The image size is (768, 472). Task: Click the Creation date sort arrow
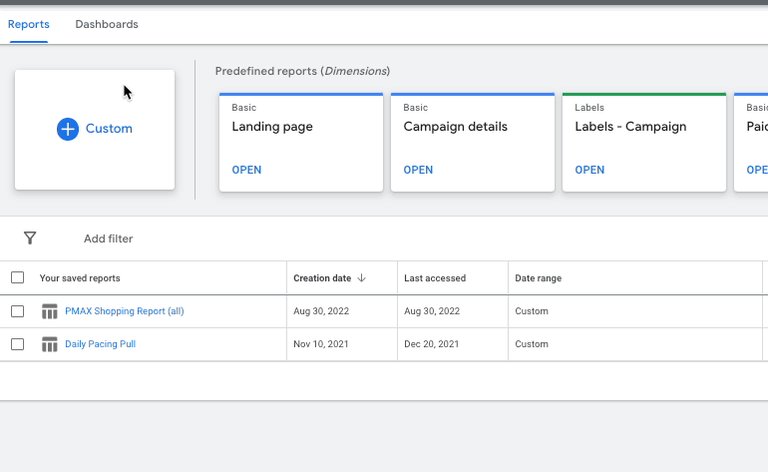(361, 278)
